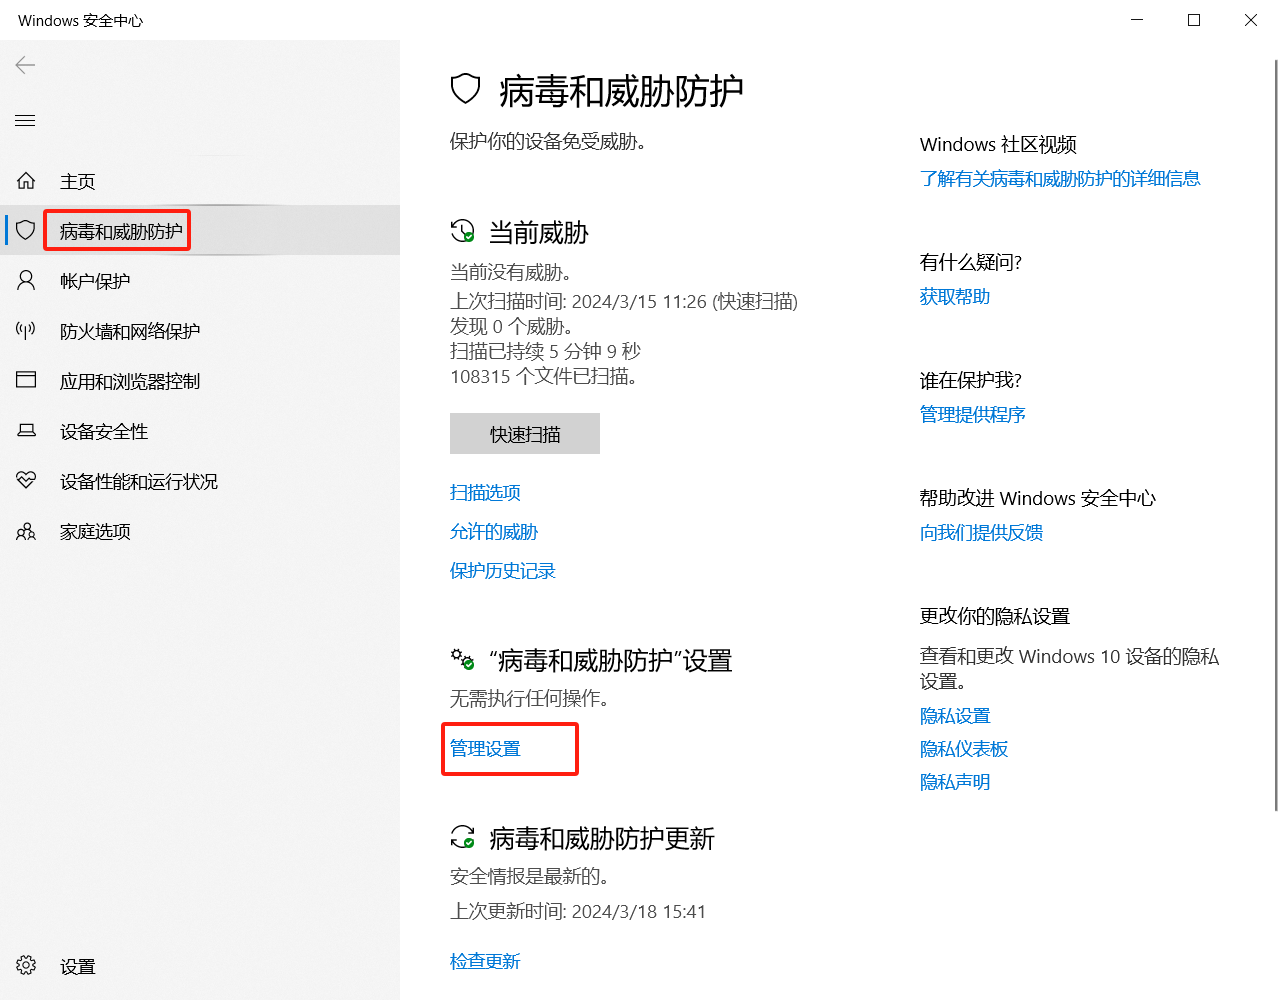The width and height of the screenshot is (1280, 1000).
Task: Click the 获取帮助 link
Action: tap(955, 296)
